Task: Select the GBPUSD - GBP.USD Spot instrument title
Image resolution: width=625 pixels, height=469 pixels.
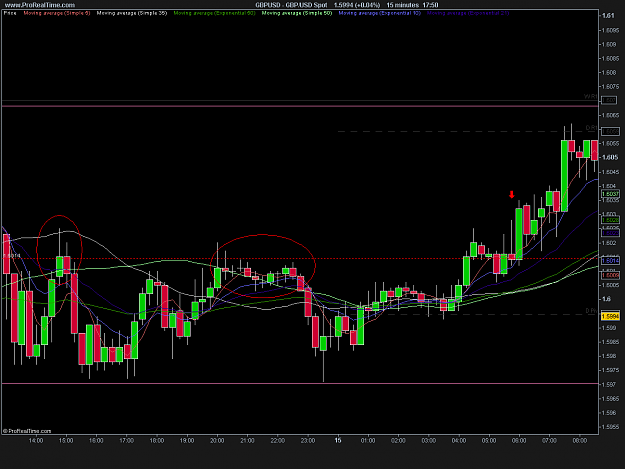Action: [291, 5]
